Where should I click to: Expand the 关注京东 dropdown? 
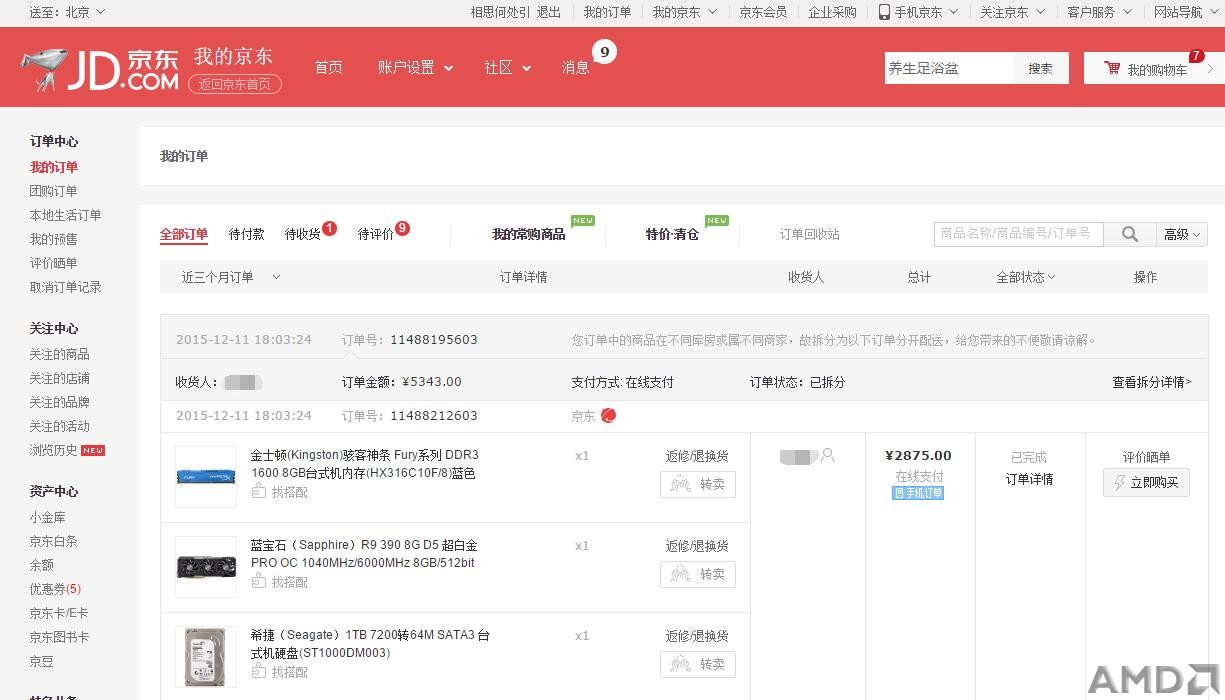1012,12
